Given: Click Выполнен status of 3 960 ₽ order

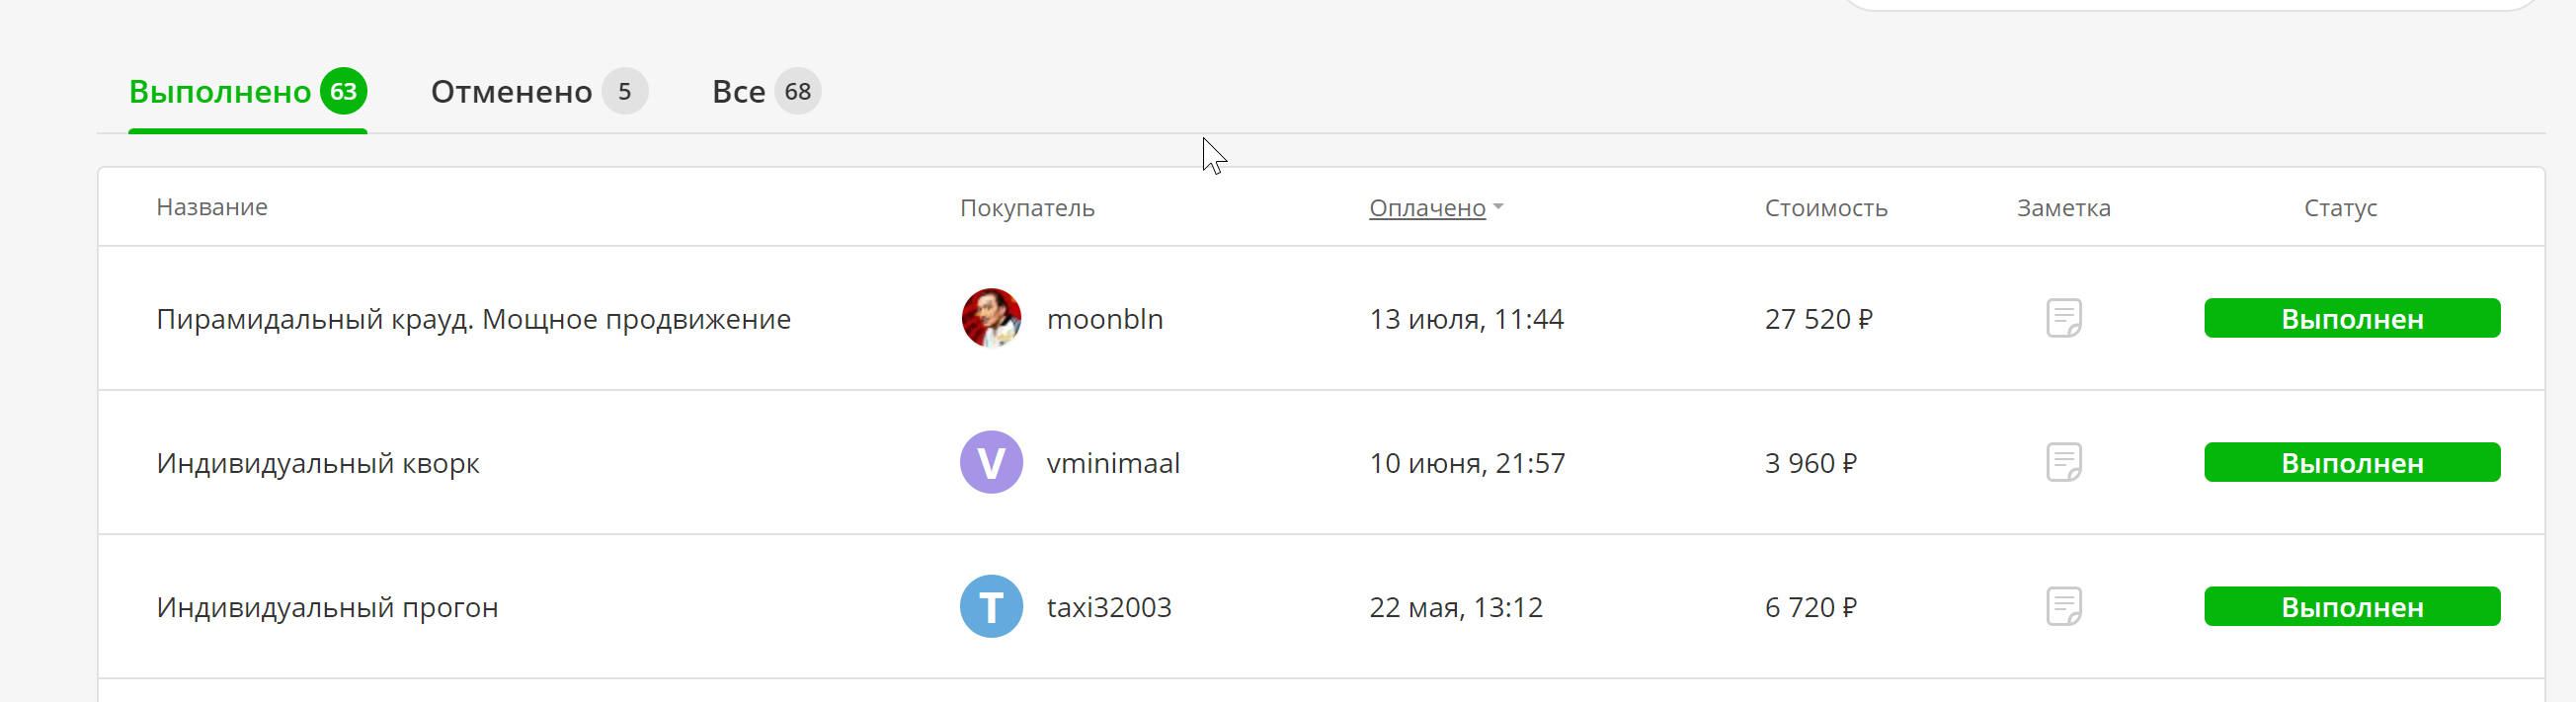Looking at the screenshot, I should [2351, 462].
